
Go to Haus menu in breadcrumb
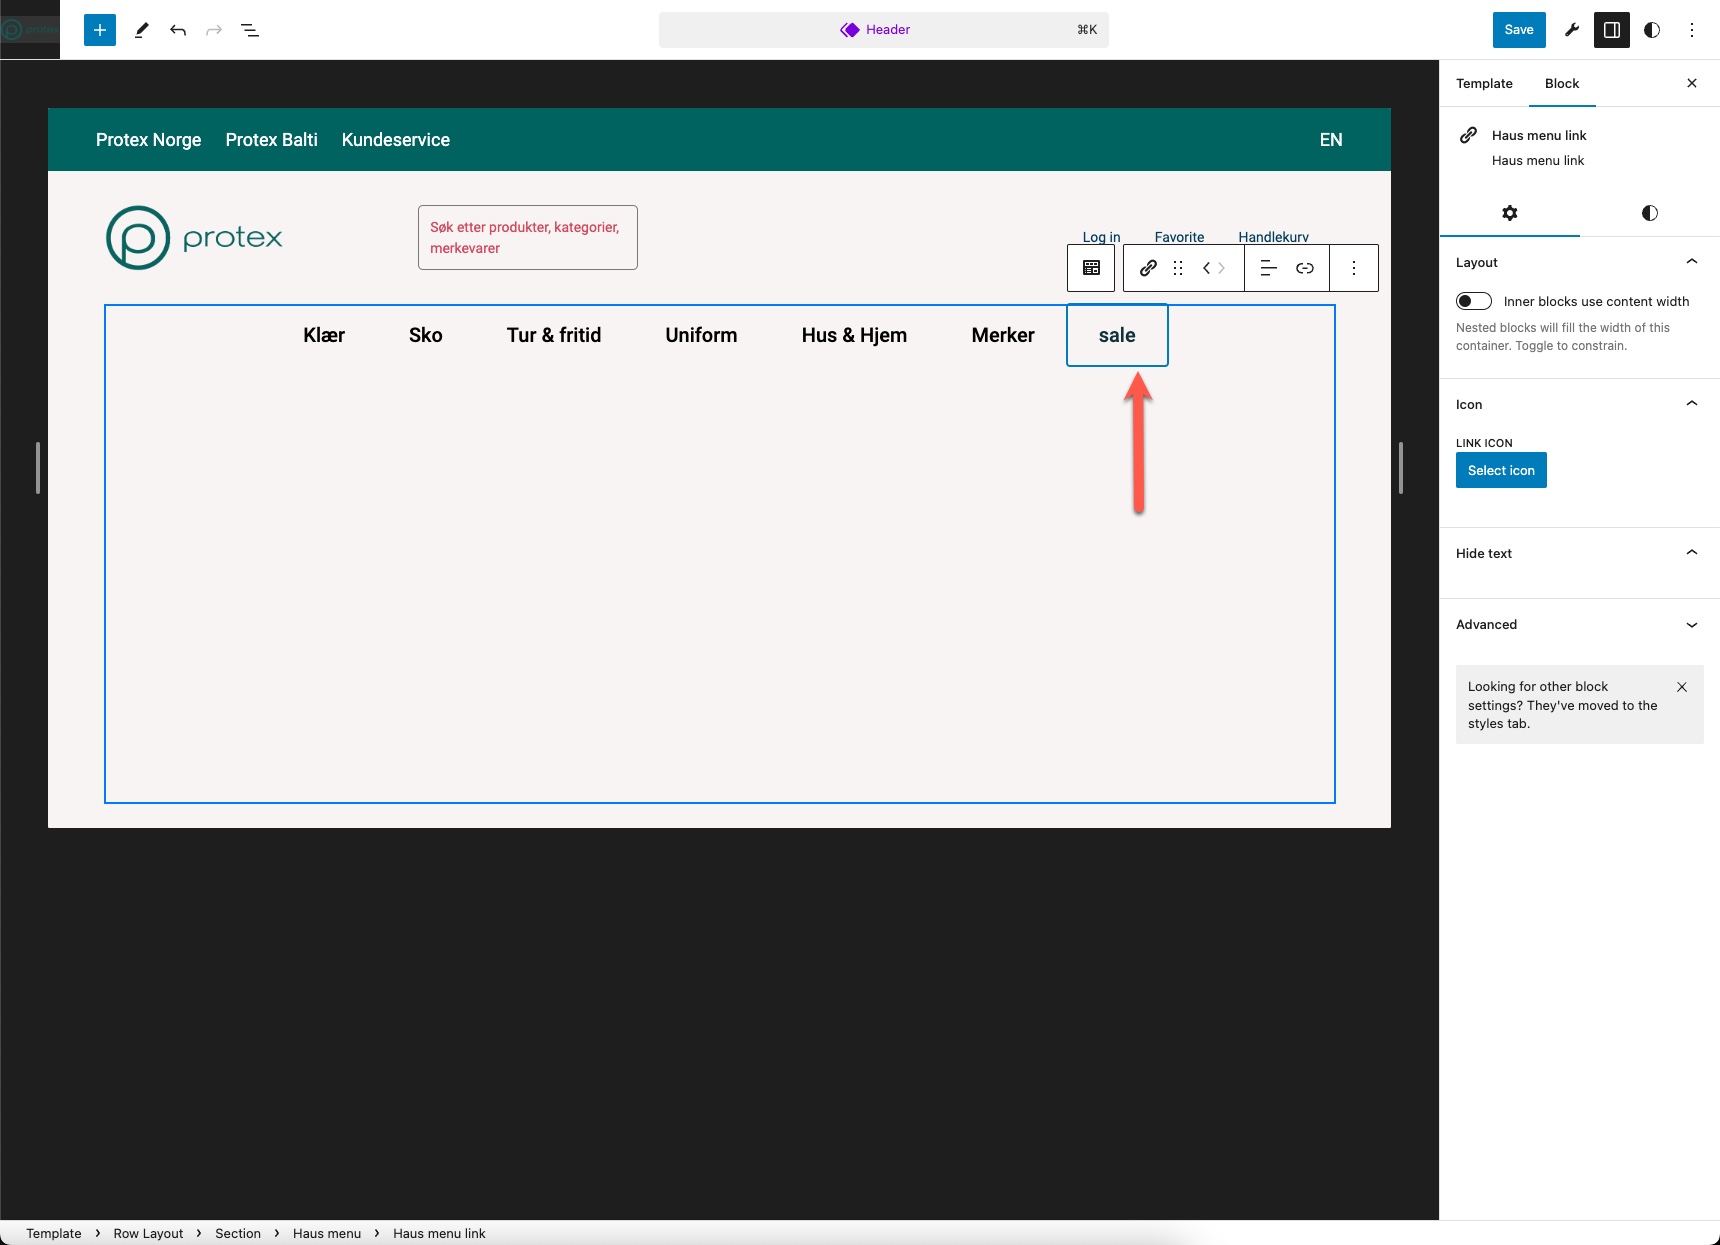tap(327, 1233)
